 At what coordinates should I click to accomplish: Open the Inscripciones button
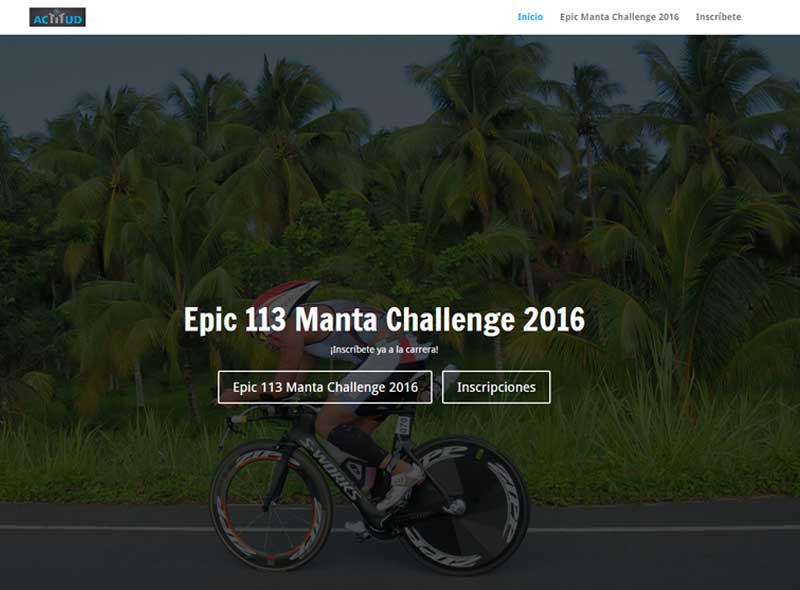pyautogui.click(x=496, y=387)
